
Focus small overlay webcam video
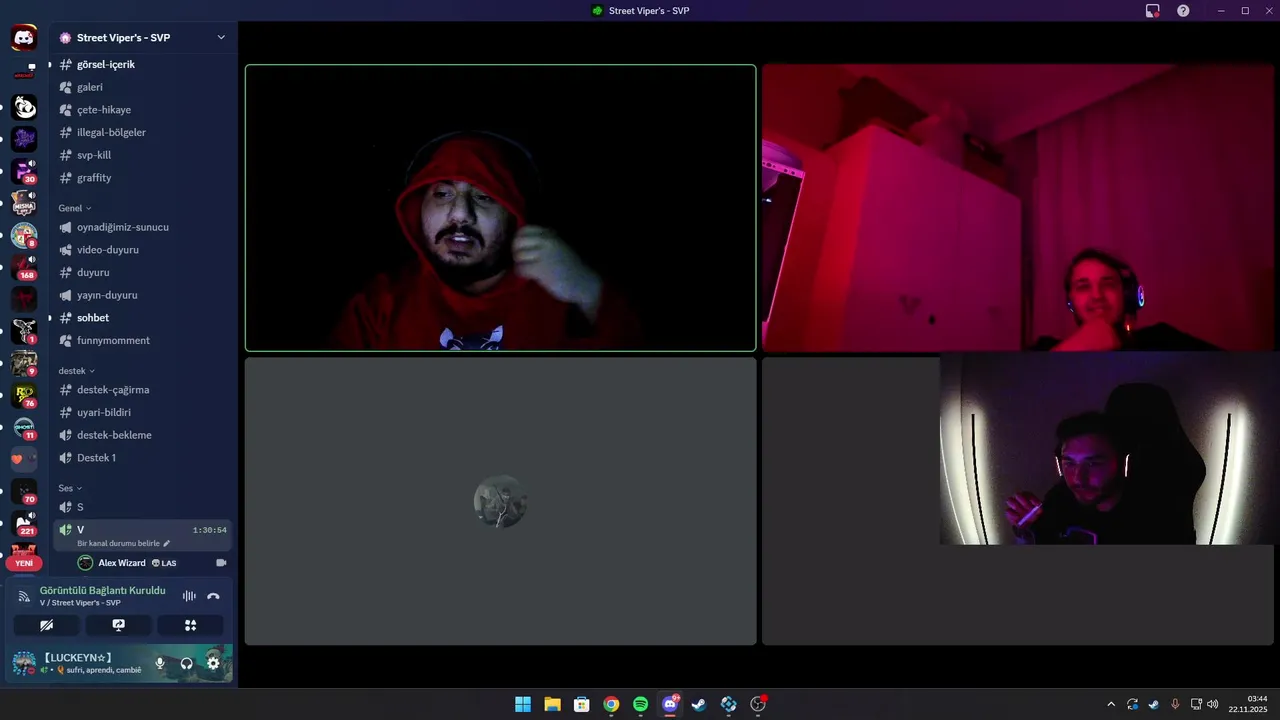(1107, 448)
